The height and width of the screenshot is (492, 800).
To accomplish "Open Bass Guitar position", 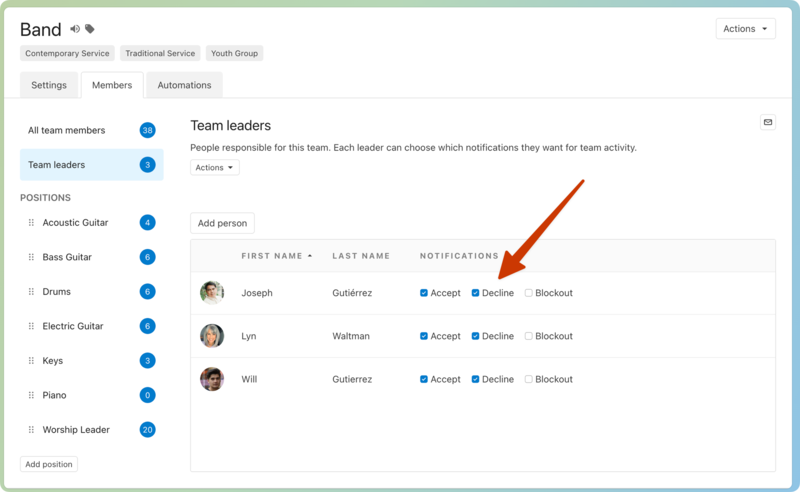I will (67, 257).
